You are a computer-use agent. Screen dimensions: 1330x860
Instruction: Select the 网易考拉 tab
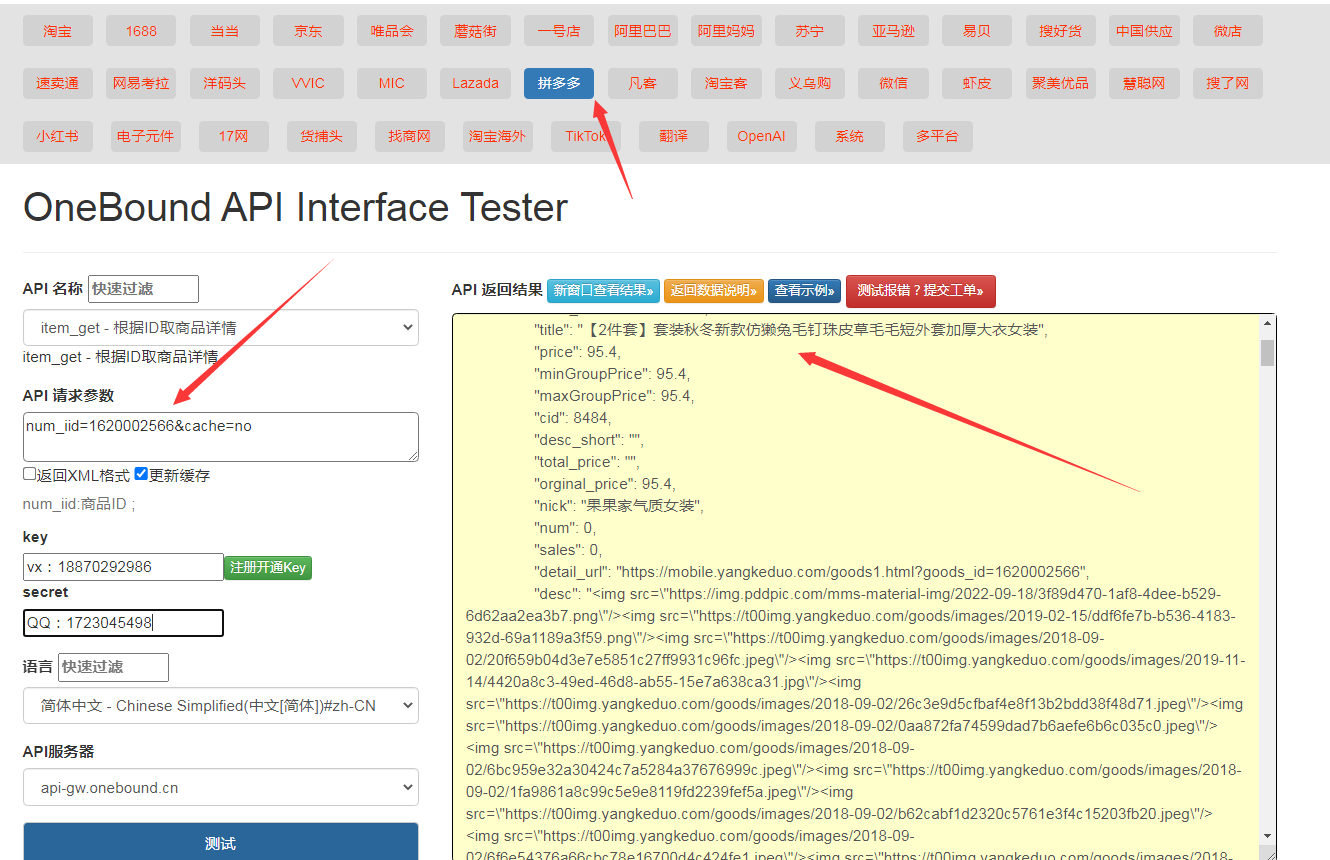(x=141, y=83)
